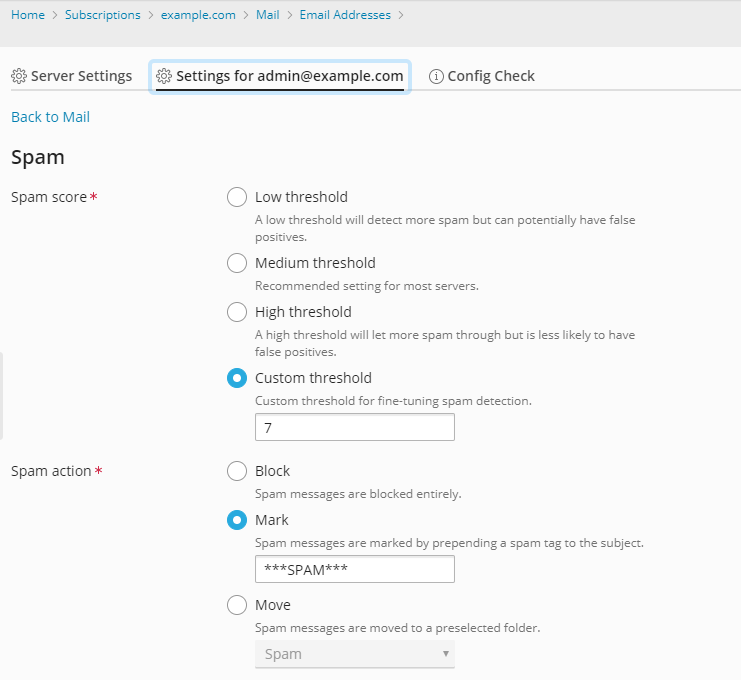Viewport: 741px width, 680px height.
Task: Click the Config Check info icon
Action: [436, 76]
